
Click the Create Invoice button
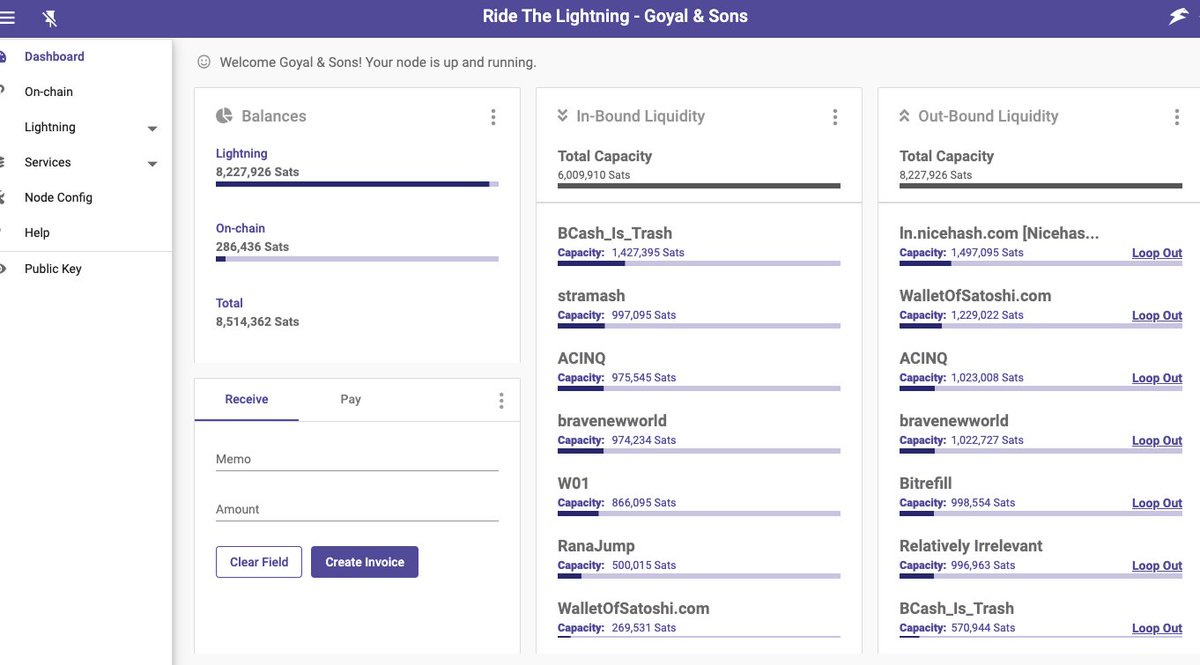365,562
